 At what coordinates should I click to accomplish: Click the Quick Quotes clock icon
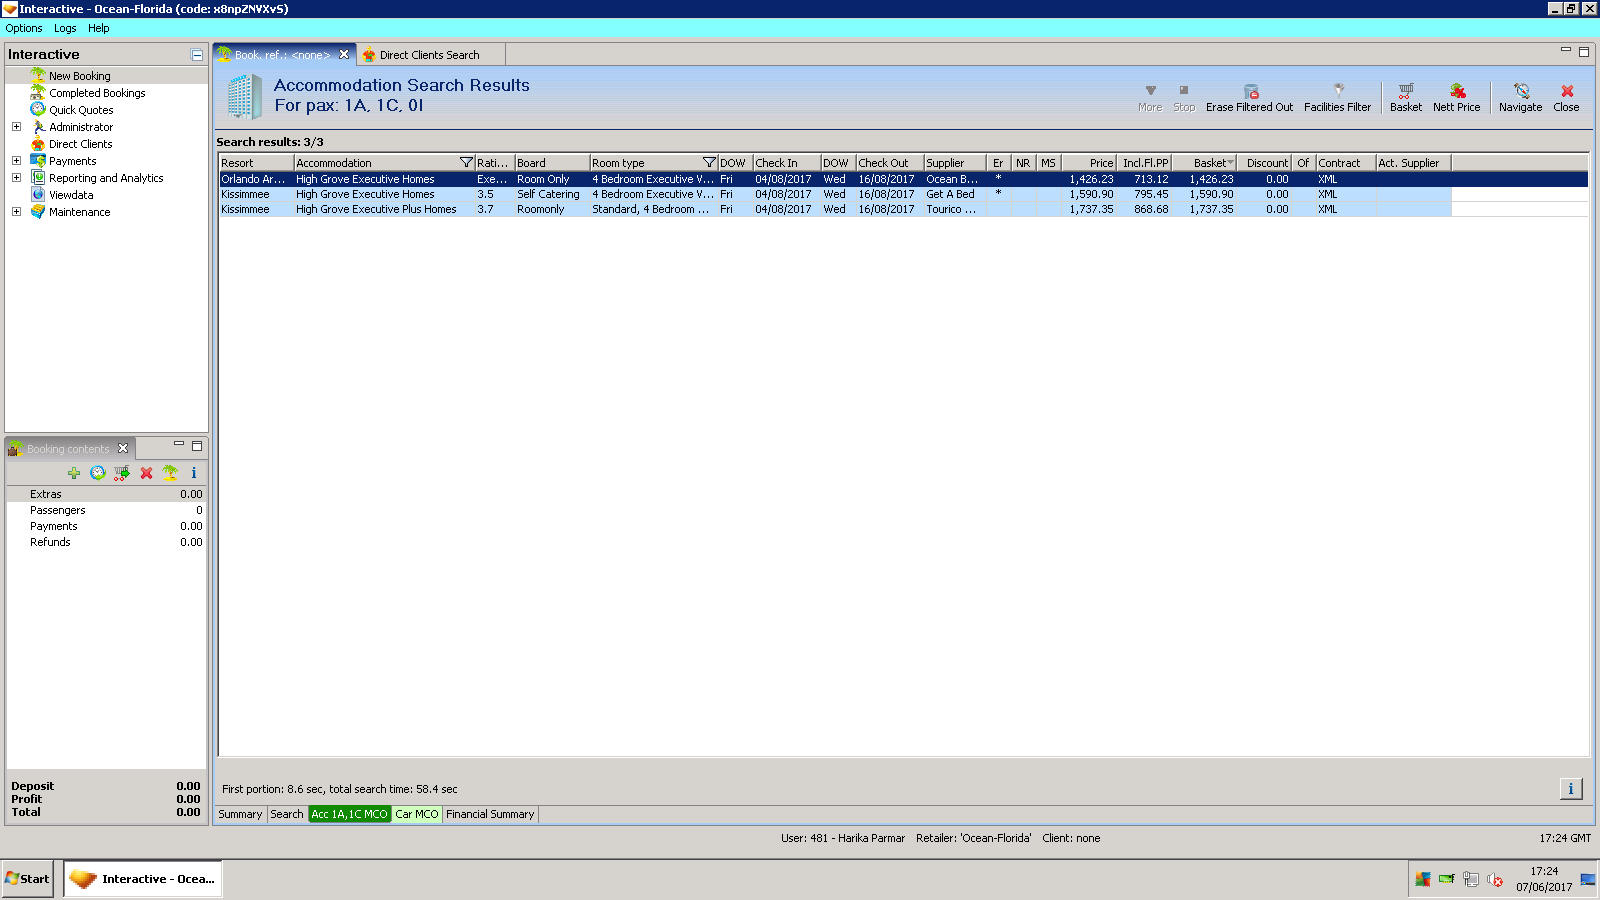point(38,110)
